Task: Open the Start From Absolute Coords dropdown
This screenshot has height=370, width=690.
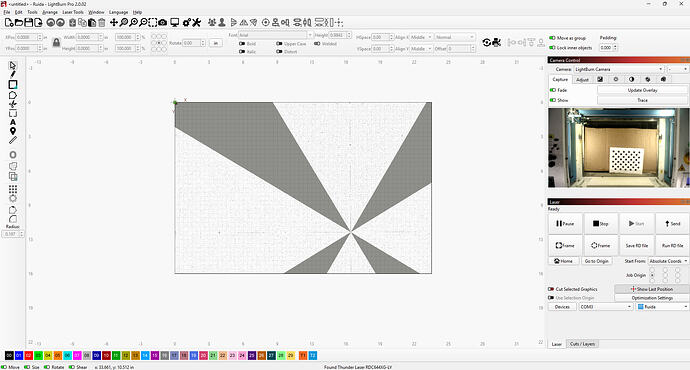Action: click(668, 261)
